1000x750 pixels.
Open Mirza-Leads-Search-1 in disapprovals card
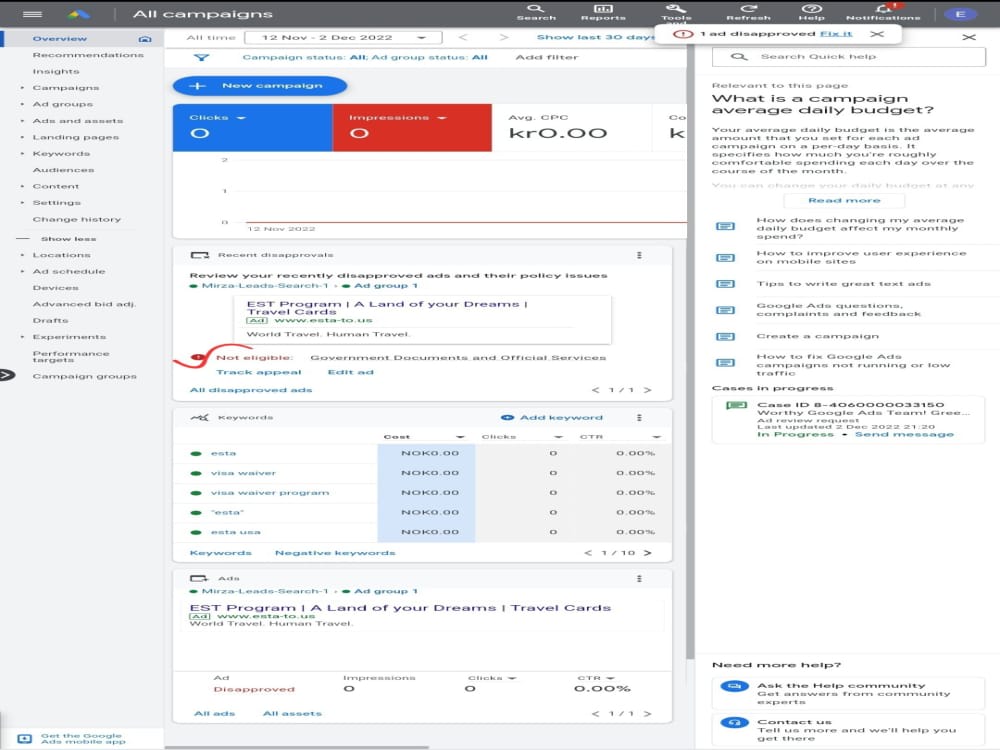click(x=265, y=286)
